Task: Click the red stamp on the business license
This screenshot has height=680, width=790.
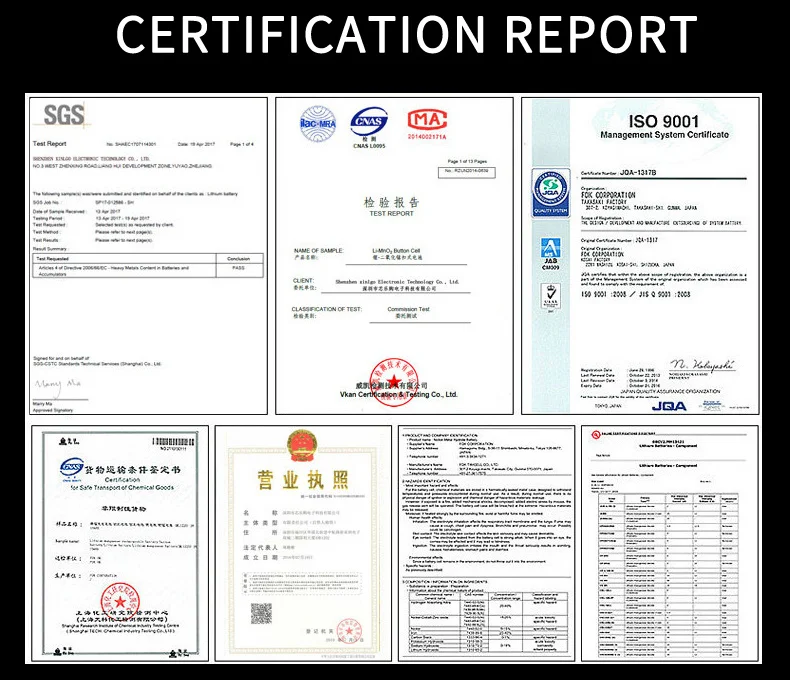Action: coord(349,631)
